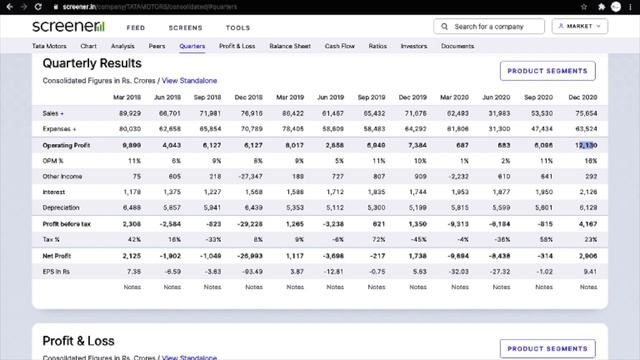Click the OPM % row label
The height and width of the screenshot is (360, 640).
coord(53,161)
